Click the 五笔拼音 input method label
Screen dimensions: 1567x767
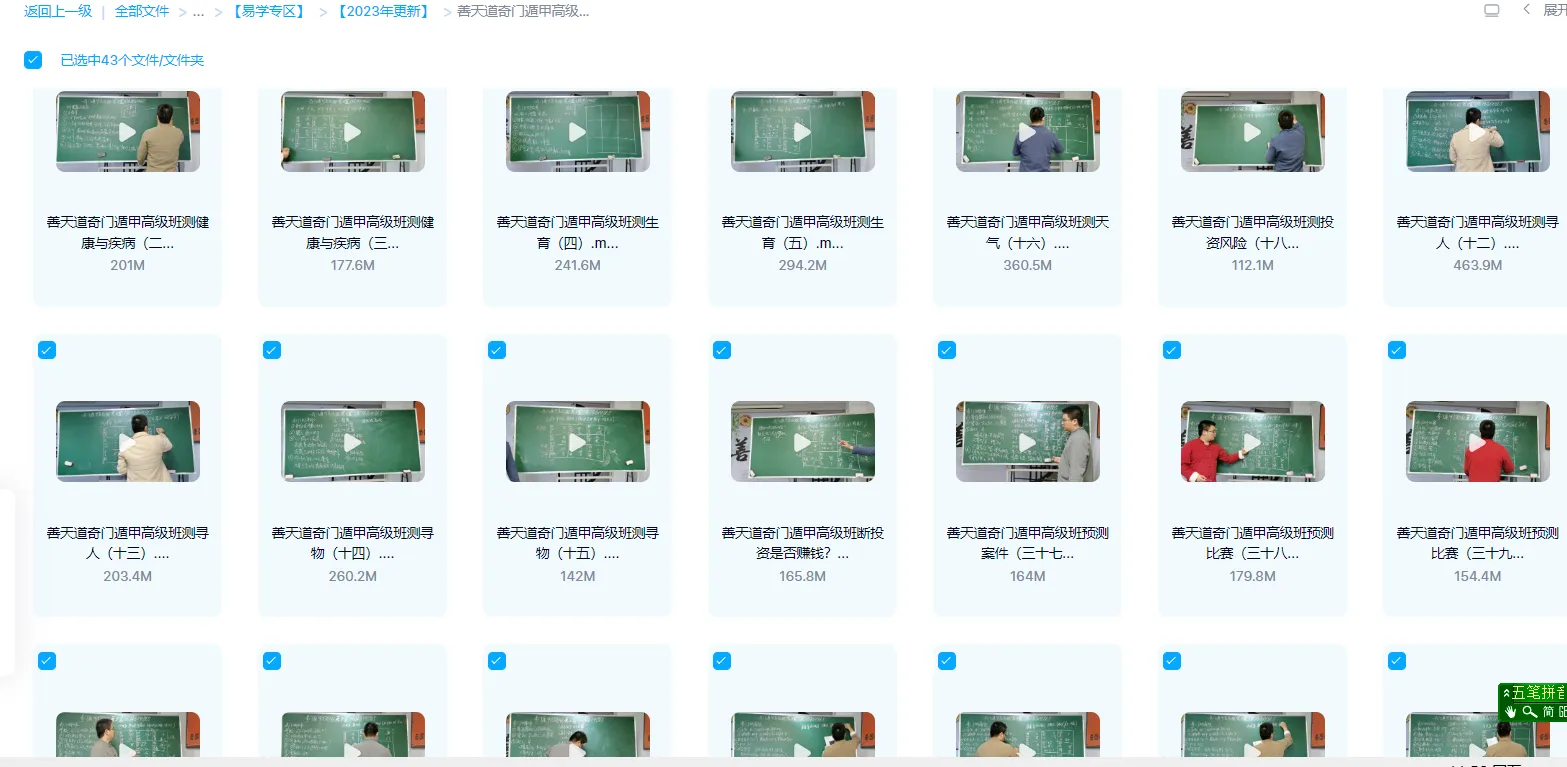pos(1539,693)
